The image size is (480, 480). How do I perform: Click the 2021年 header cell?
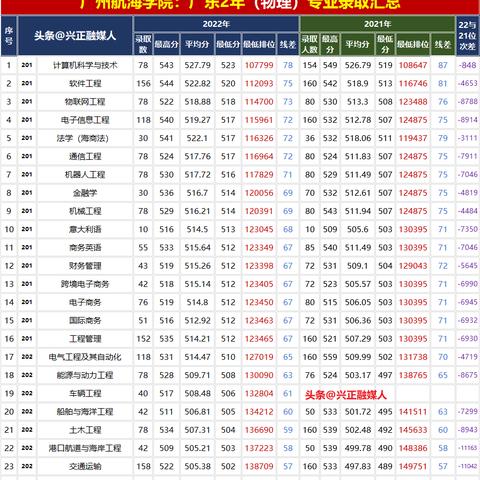click(x=377, y=24)
